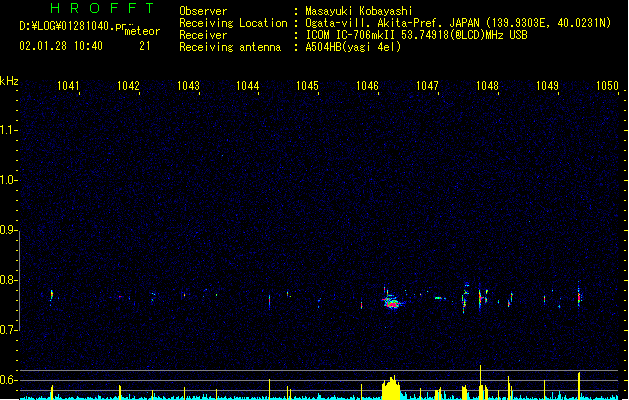Click the HROFFT title text
This screenshot has height=400, width=629.
pyautogui.click(x=102, y=8)
